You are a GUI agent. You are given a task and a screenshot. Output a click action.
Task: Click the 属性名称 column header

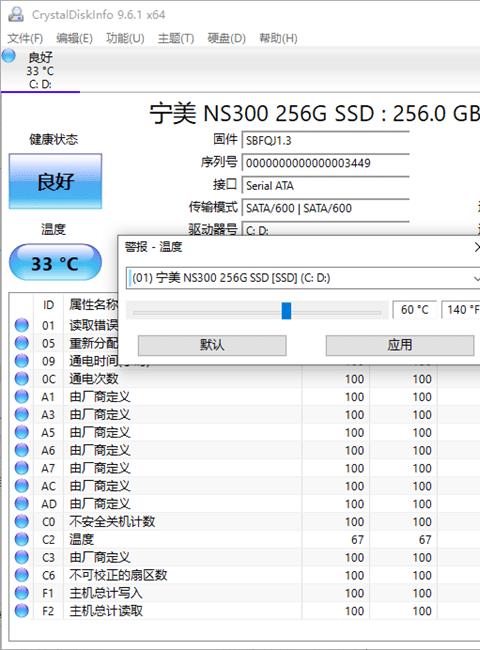coord(94,305)
